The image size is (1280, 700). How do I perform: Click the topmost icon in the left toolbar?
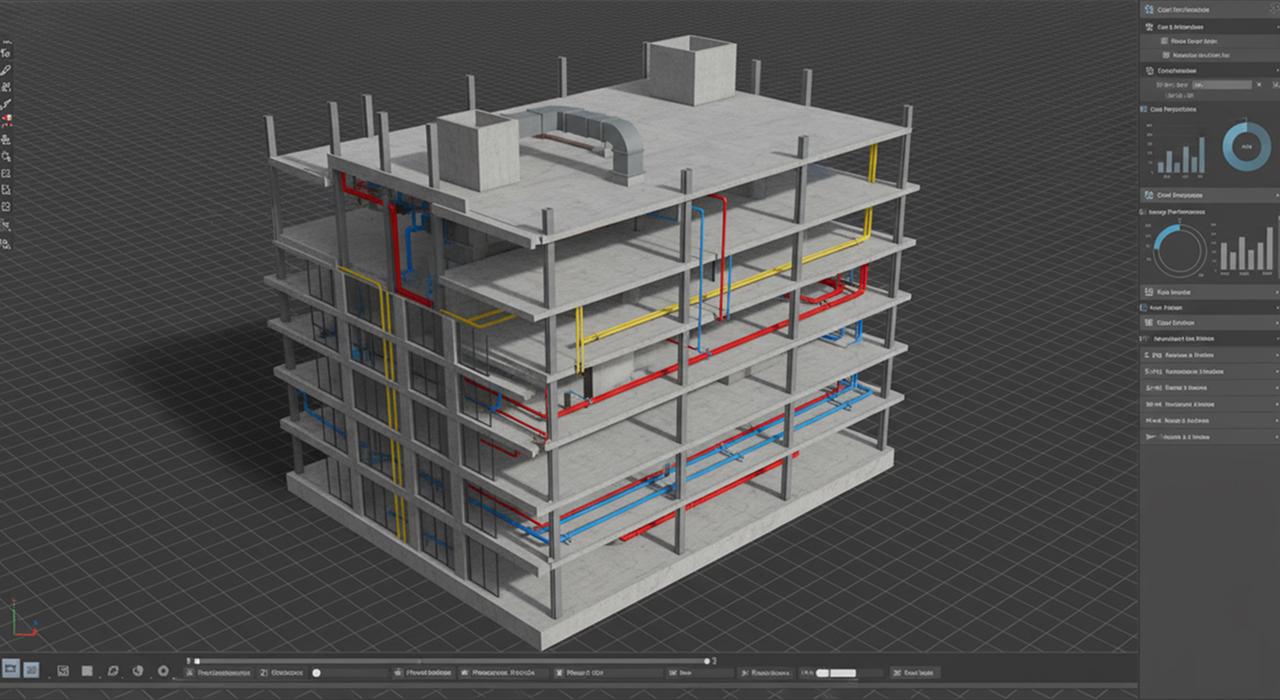(7, 53)
